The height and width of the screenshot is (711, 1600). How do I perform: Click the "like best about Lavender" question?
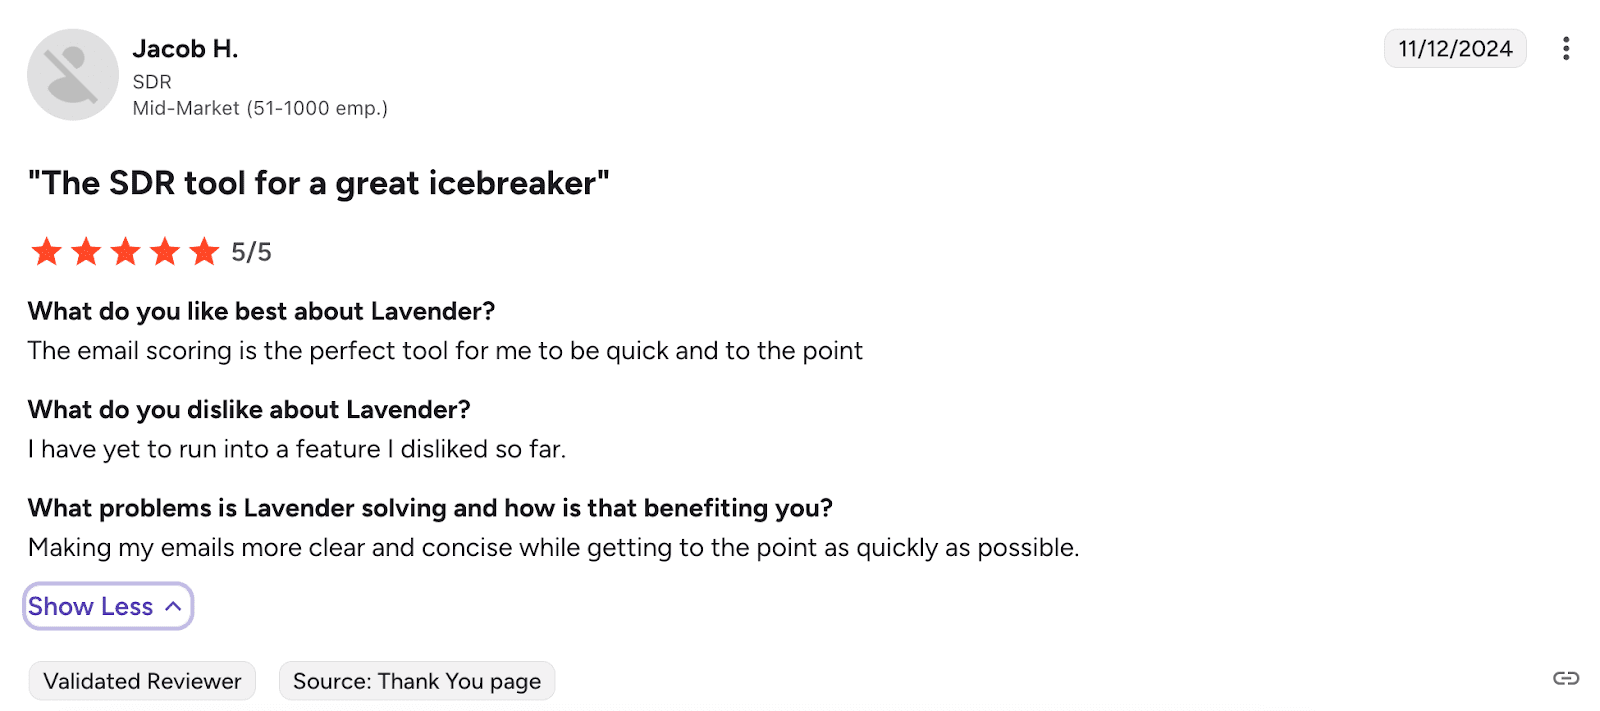tap(261, 312)
